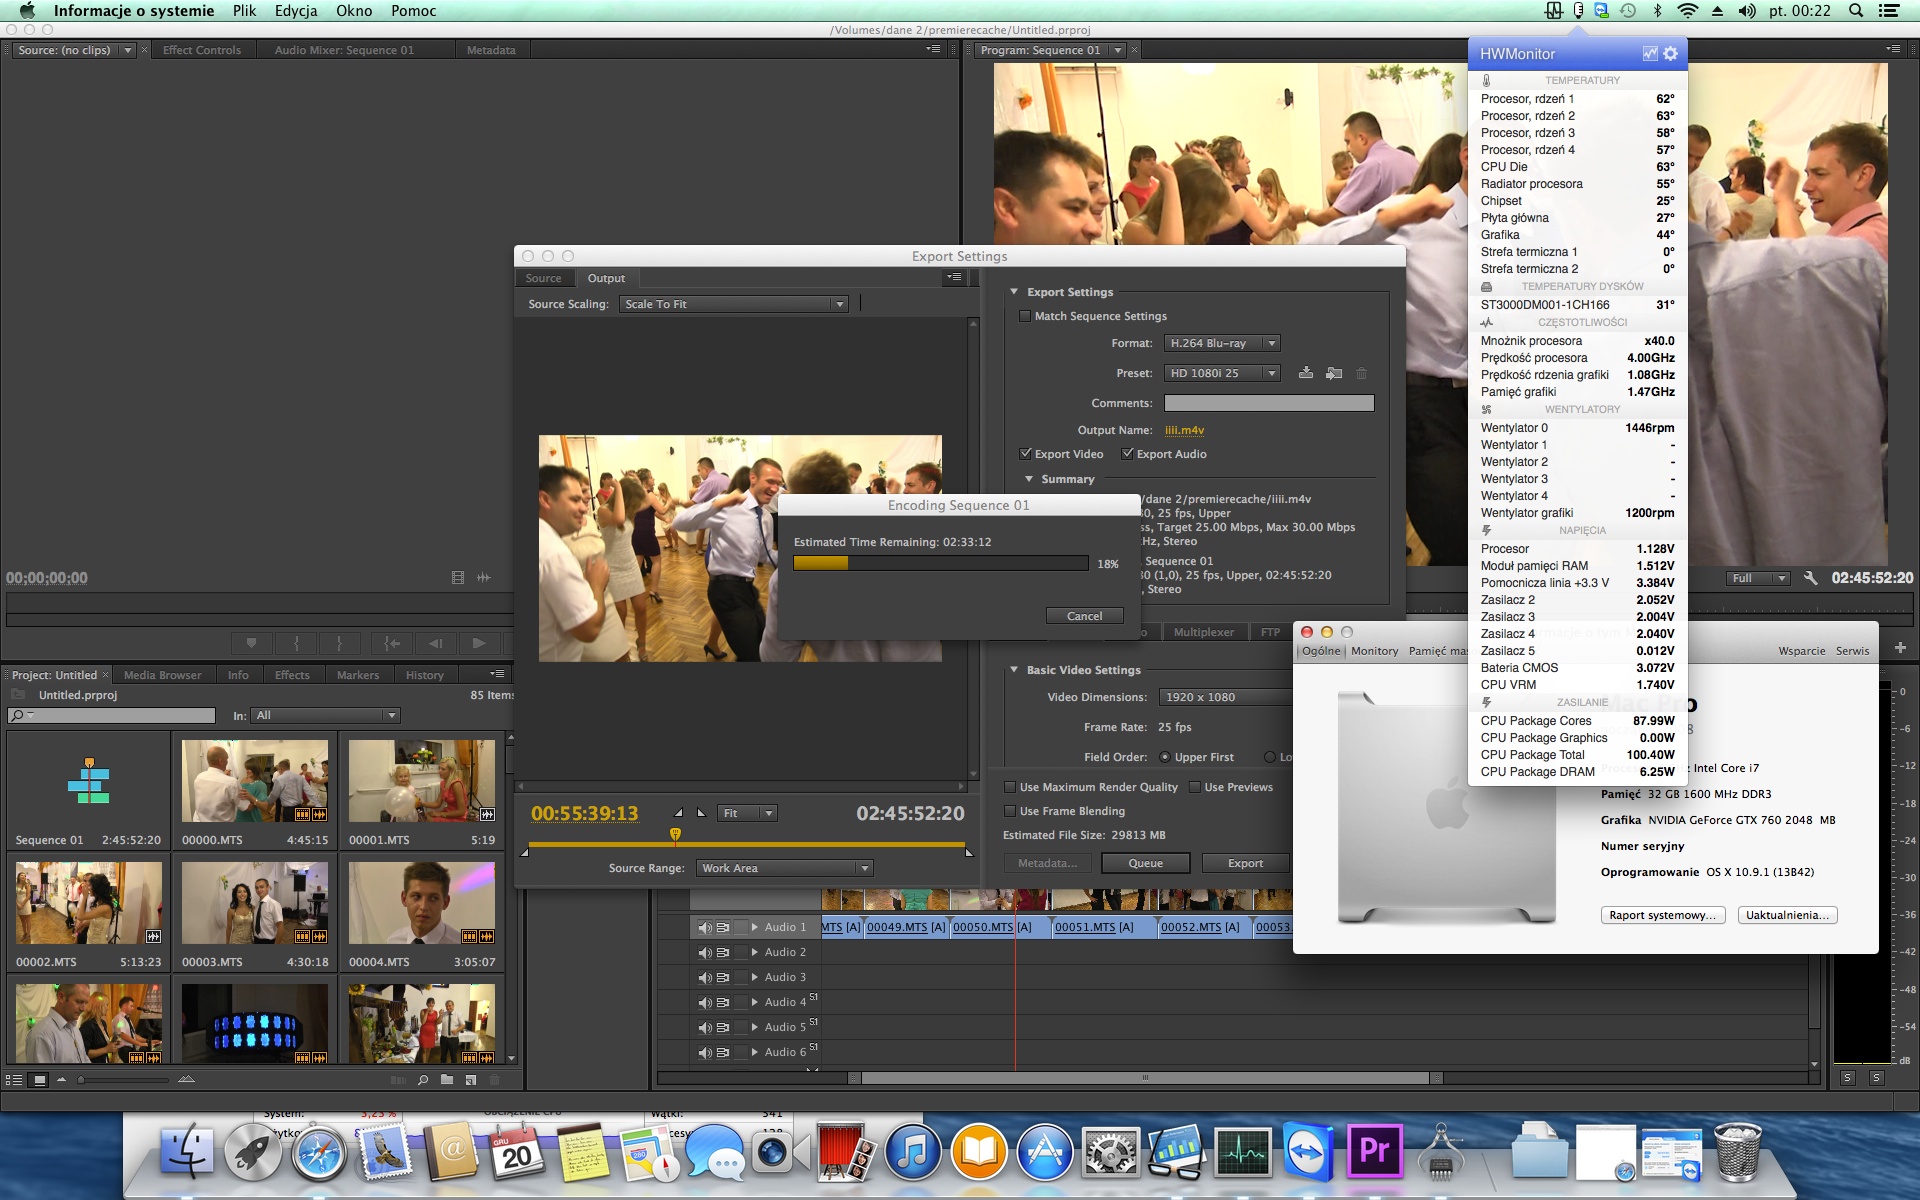This screenshot has height=1200, width=1920.
Task: Open Launchpad from the Dock
Action: coord(253,1152)
